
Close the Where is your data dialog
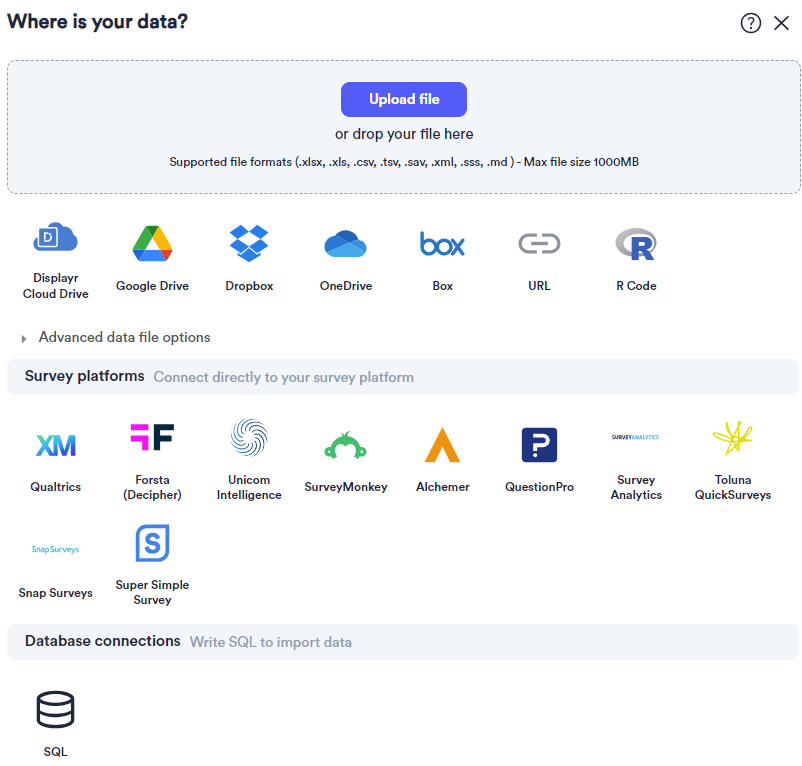coord(781,23)
